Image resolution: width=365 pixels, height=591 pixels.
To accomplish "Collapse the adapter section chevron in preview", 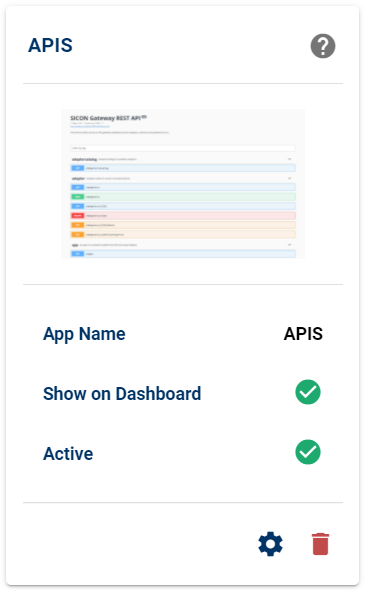I will (289, 178).
